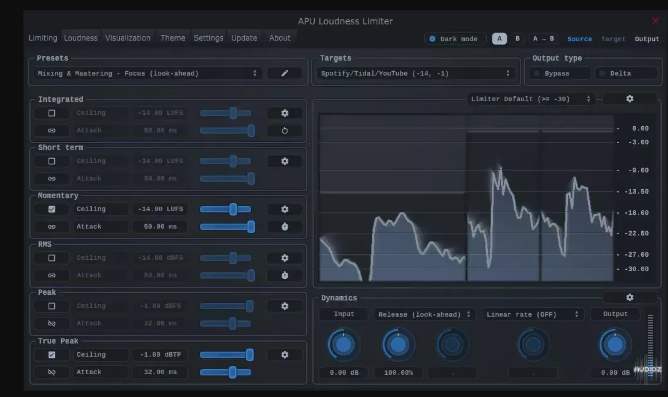Viewport: 668px width, 397px height.
Task: Select state B button
Action: 518,39
